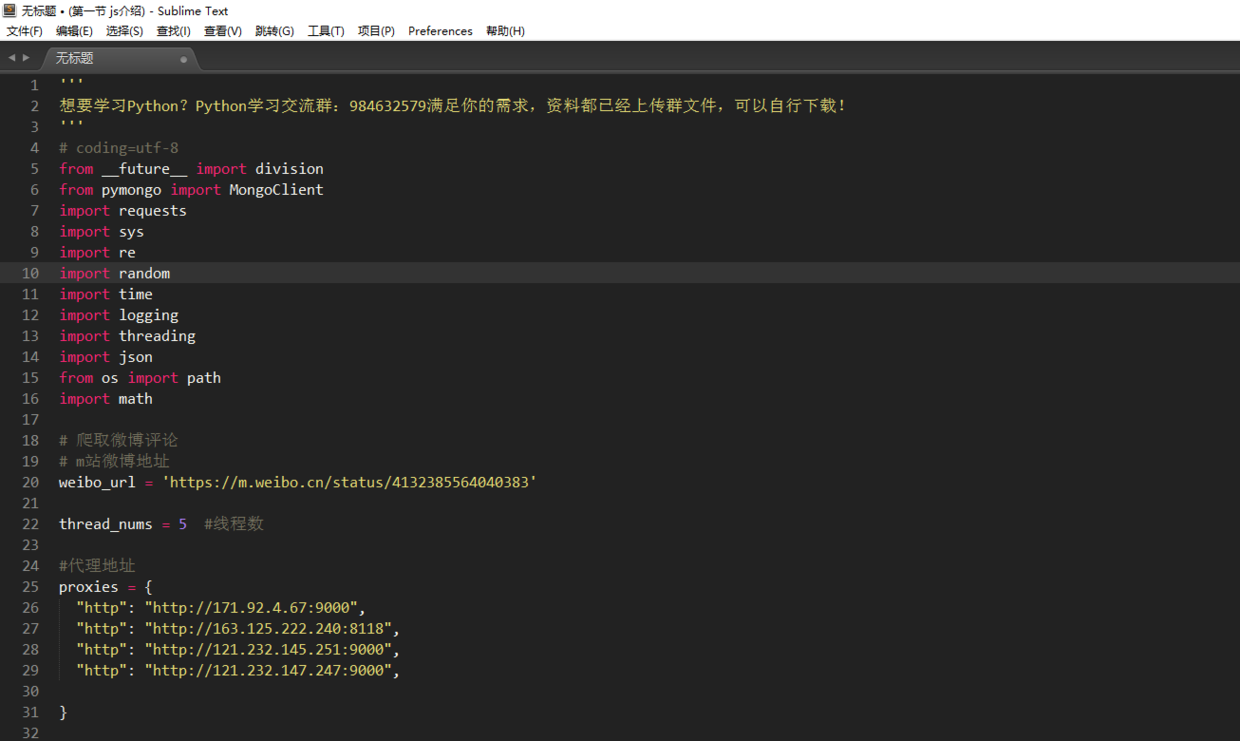Click the previous tab left arrow
The width and height of the screenshot is (1240, 741).
point(12,58)
